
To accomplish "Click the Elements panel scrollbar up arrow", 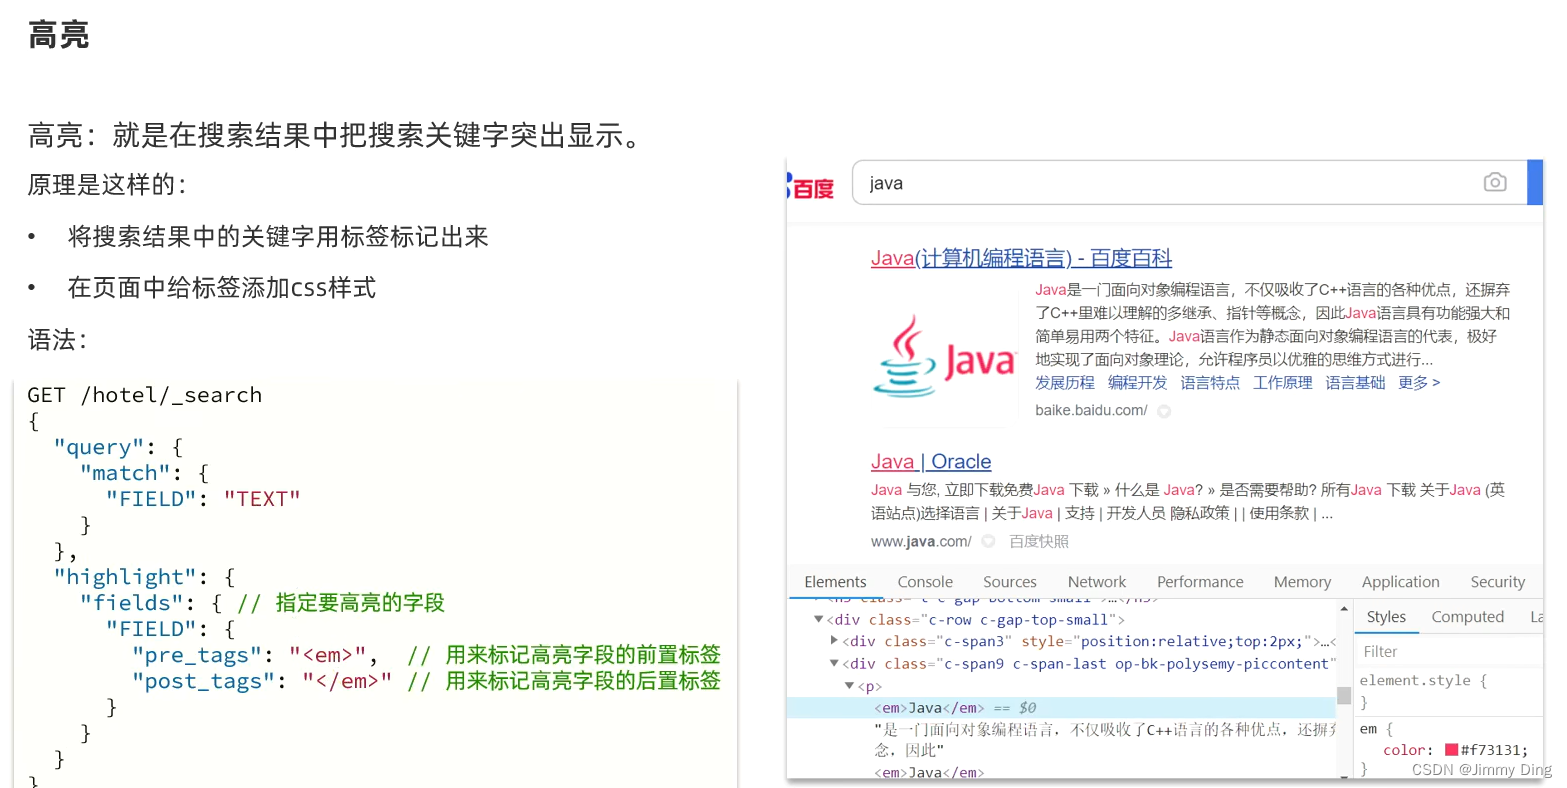I will pyautogui.click(x=1343, y=608).
